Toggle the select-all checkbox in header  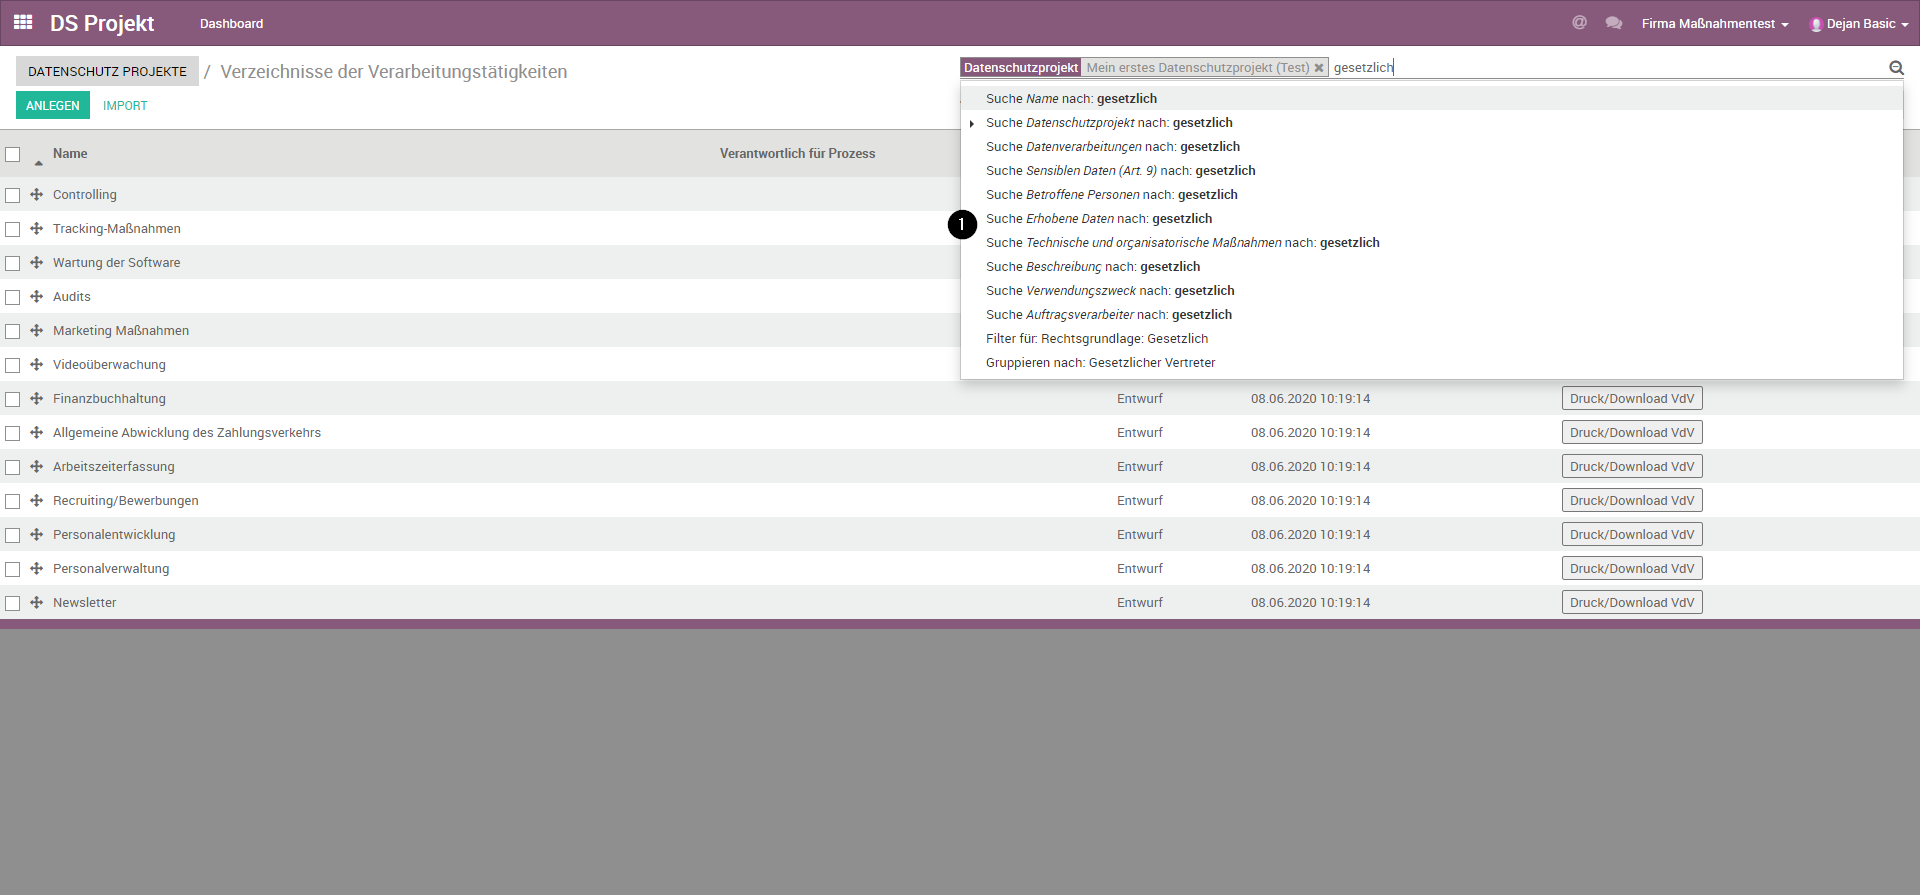(13, 154)
